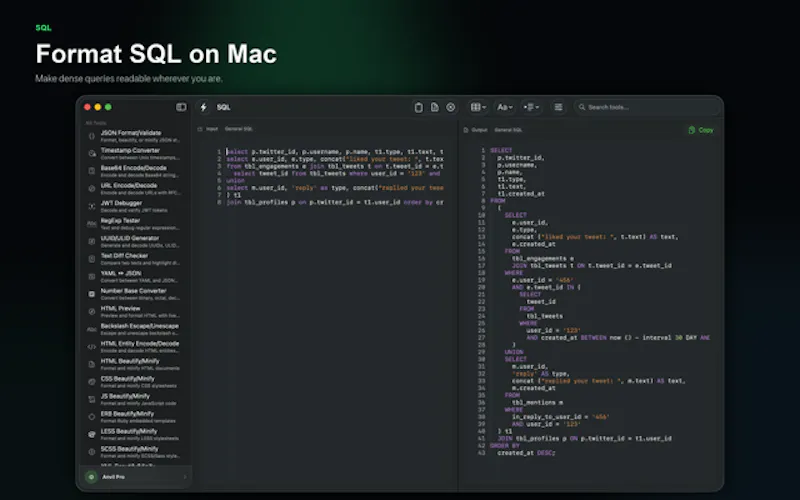Open UUID/ULID Generator tool
The width and height of the screenshot is (800, 500).
136,242
